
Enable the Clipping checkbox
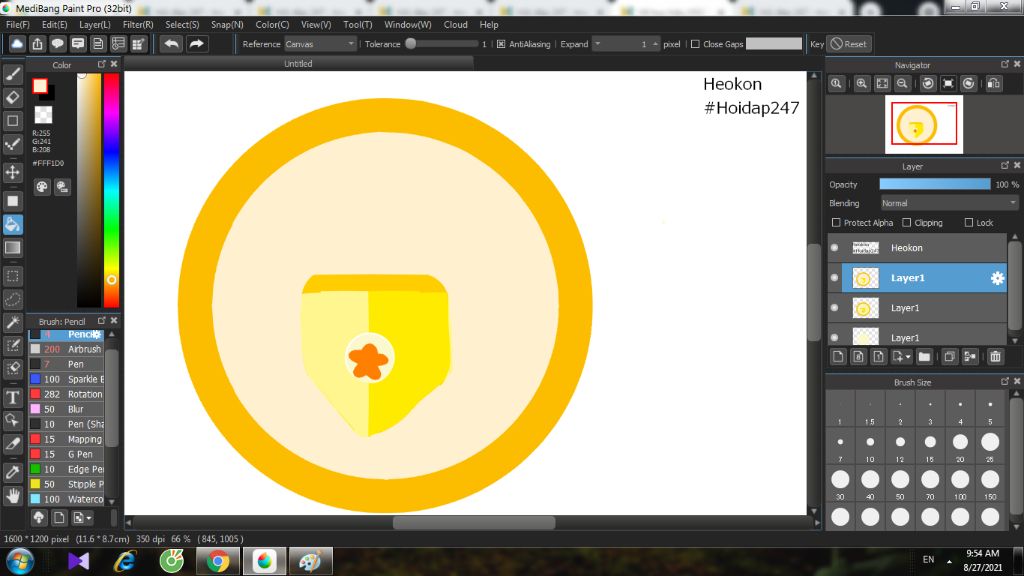[906, 223]
